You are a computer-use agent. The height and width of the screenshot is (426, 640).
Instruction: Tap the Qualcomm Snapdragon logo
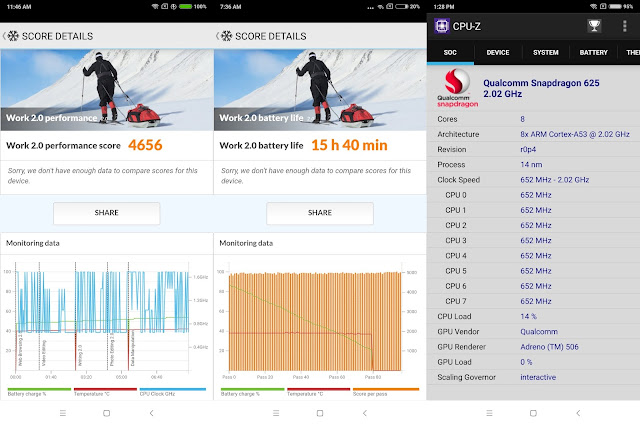click(x=457, y=88)
